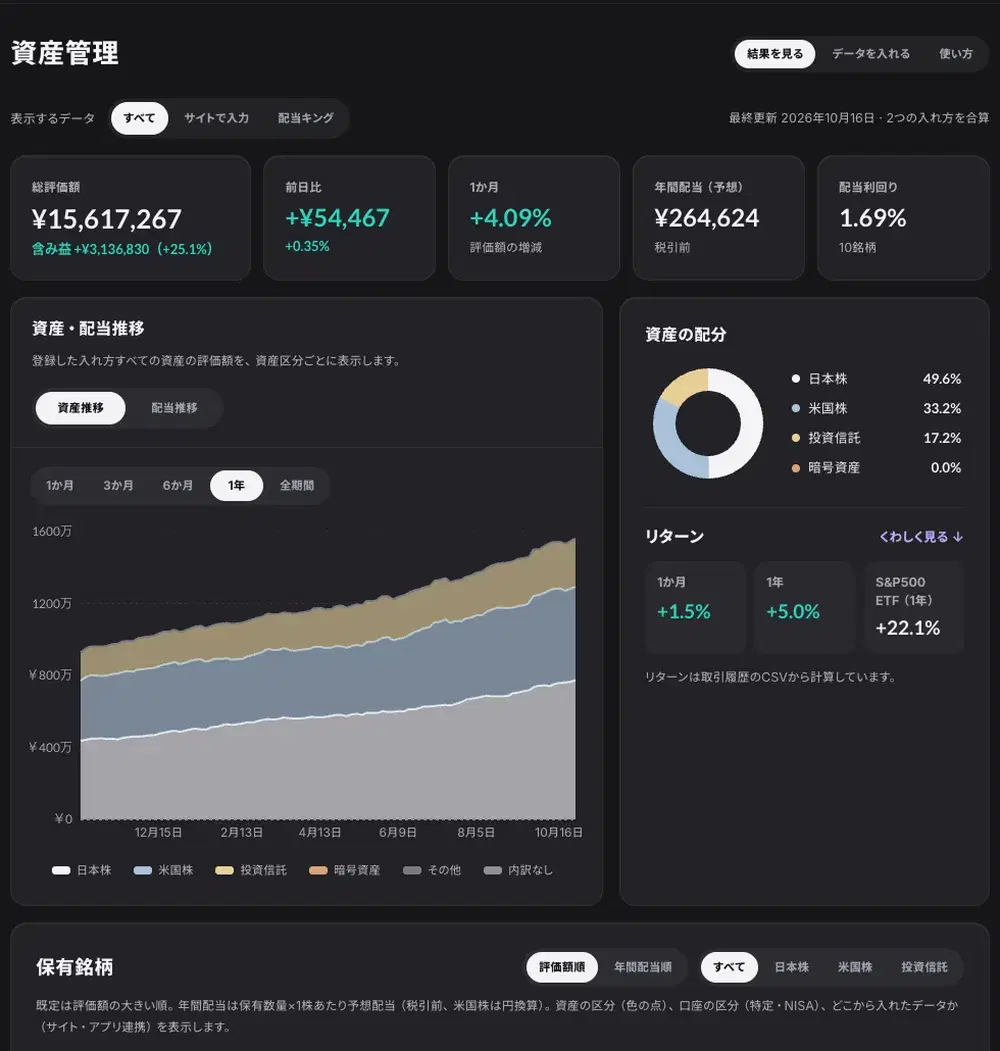Image resolution: width=1000 pixels, height=1051 pixels.
Task: Click the orange 暗号資産 dot in allocation list
Action: pyautogui.click(x=796, y=468)
